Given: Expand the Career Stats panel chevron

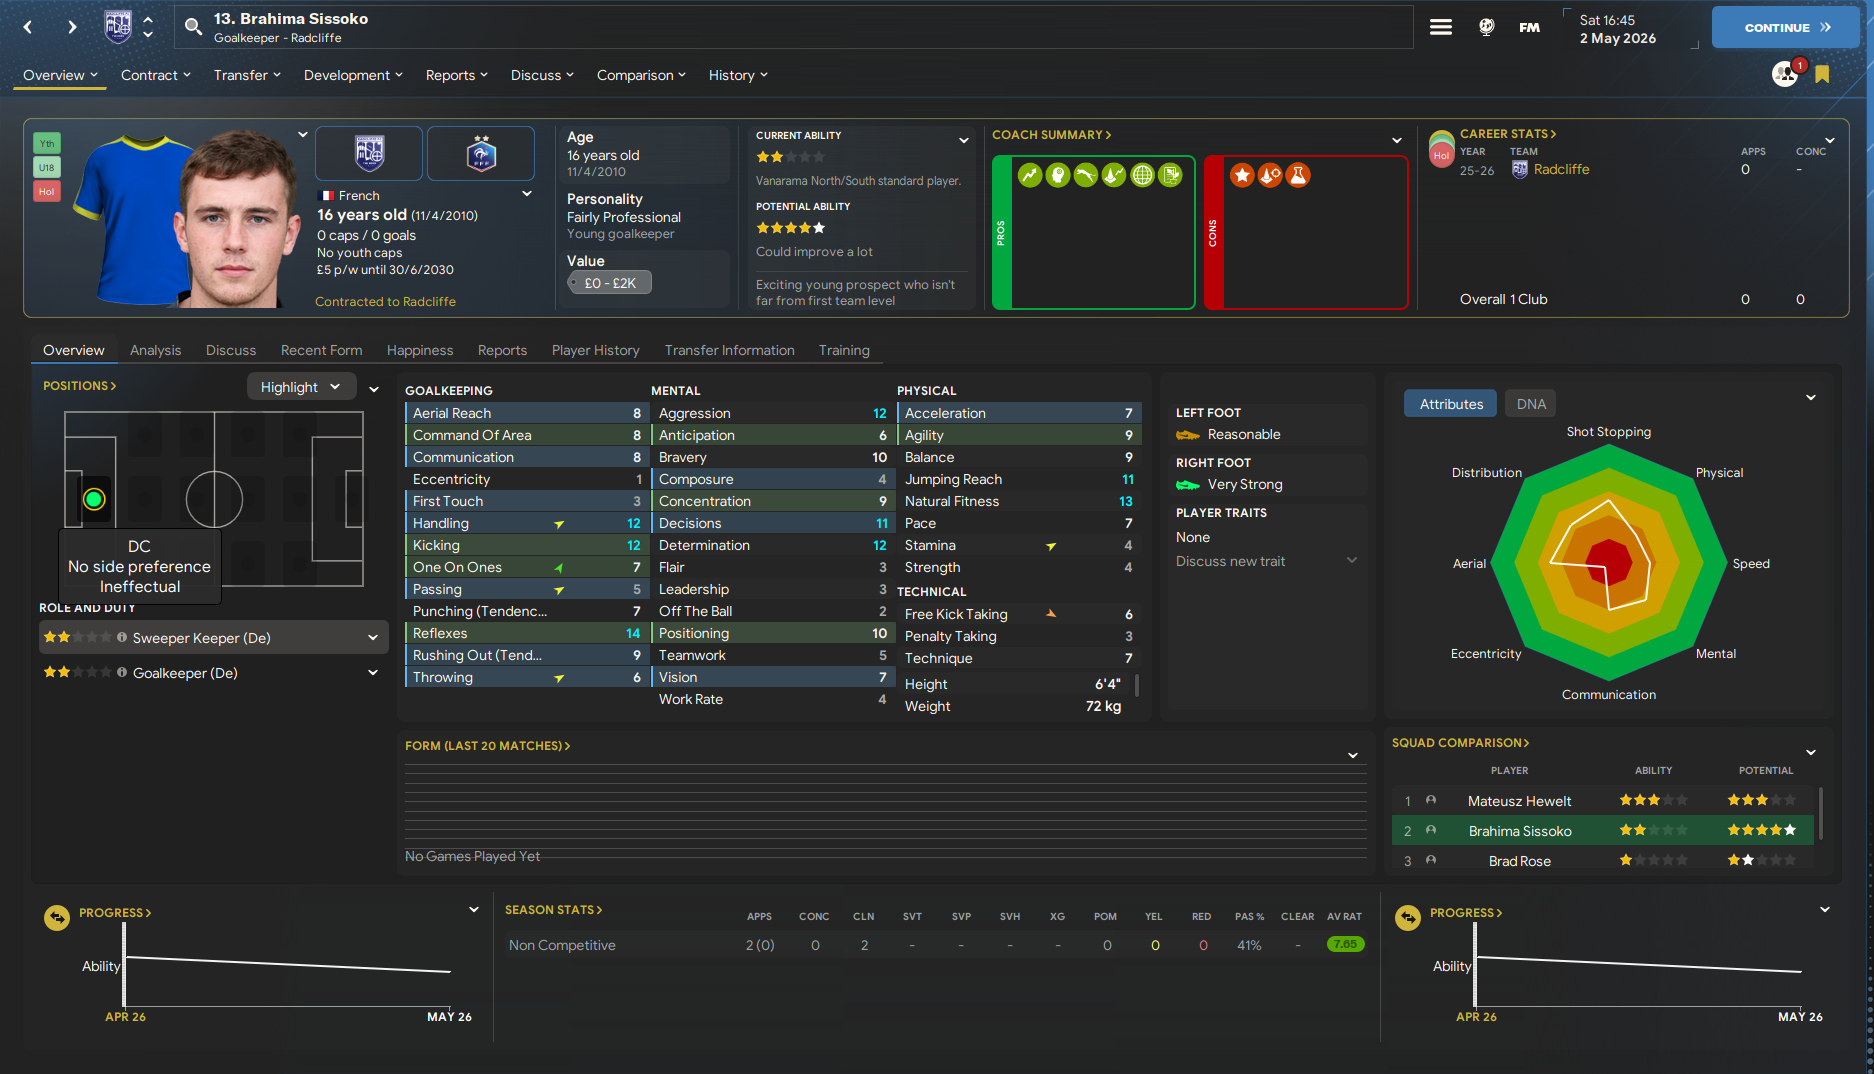Looking at the screenshot, I should pyautogui.click(x=1830, y=140).
